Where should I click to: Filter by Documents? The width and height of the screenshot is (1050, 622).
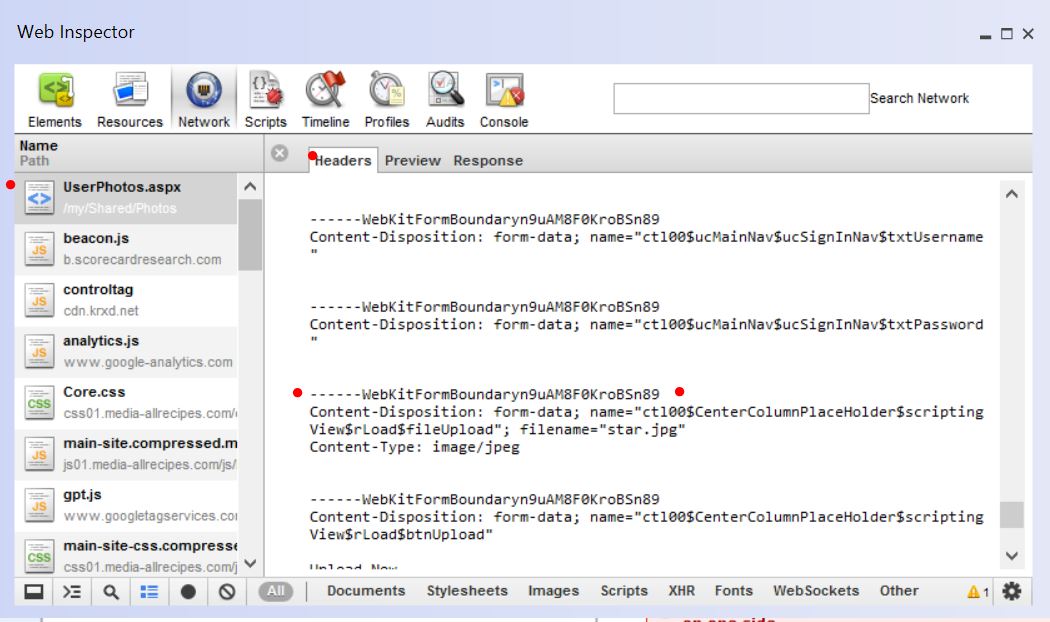[366, 591]
